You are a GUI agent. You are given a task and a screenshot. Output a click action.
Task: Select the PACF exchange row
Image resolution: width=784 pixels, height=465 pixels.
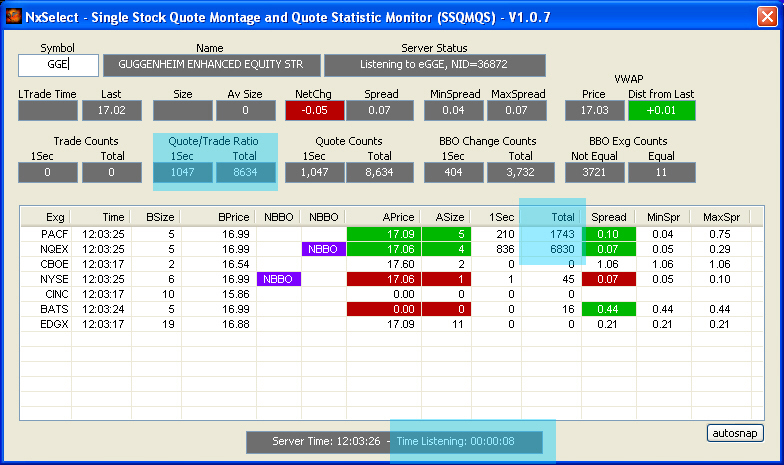click(x=392, y=234)
